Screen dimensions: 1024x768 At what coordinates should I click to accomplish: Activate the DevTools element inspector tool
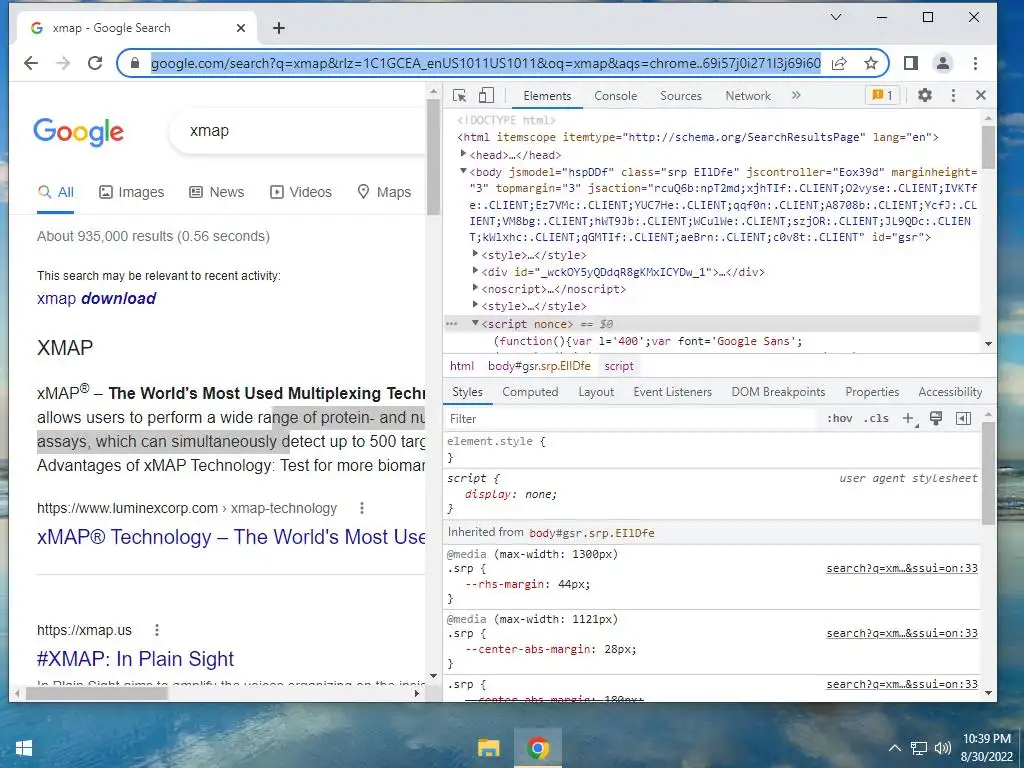coord(459,95)
